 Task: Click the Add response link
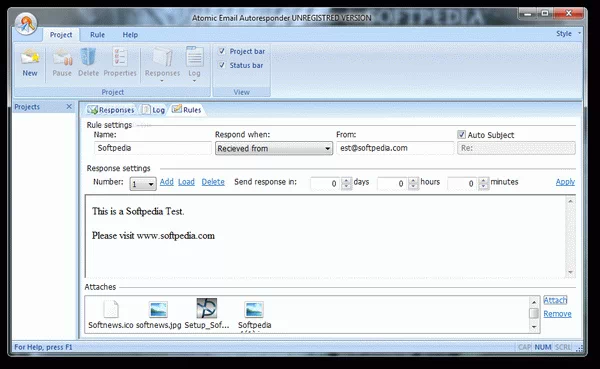point(166,182)
